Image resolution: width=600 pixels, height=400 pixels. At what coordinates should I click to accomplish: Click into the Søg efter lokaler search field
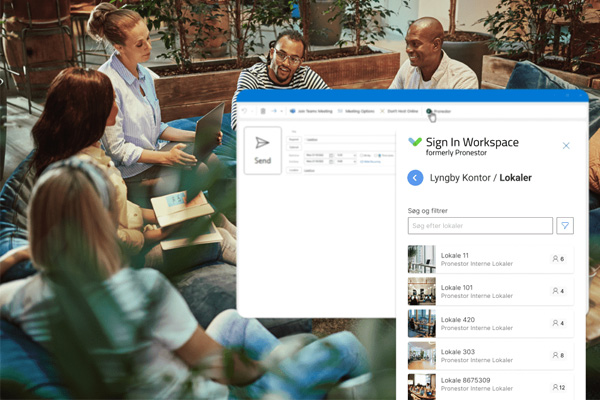[480, 225]
